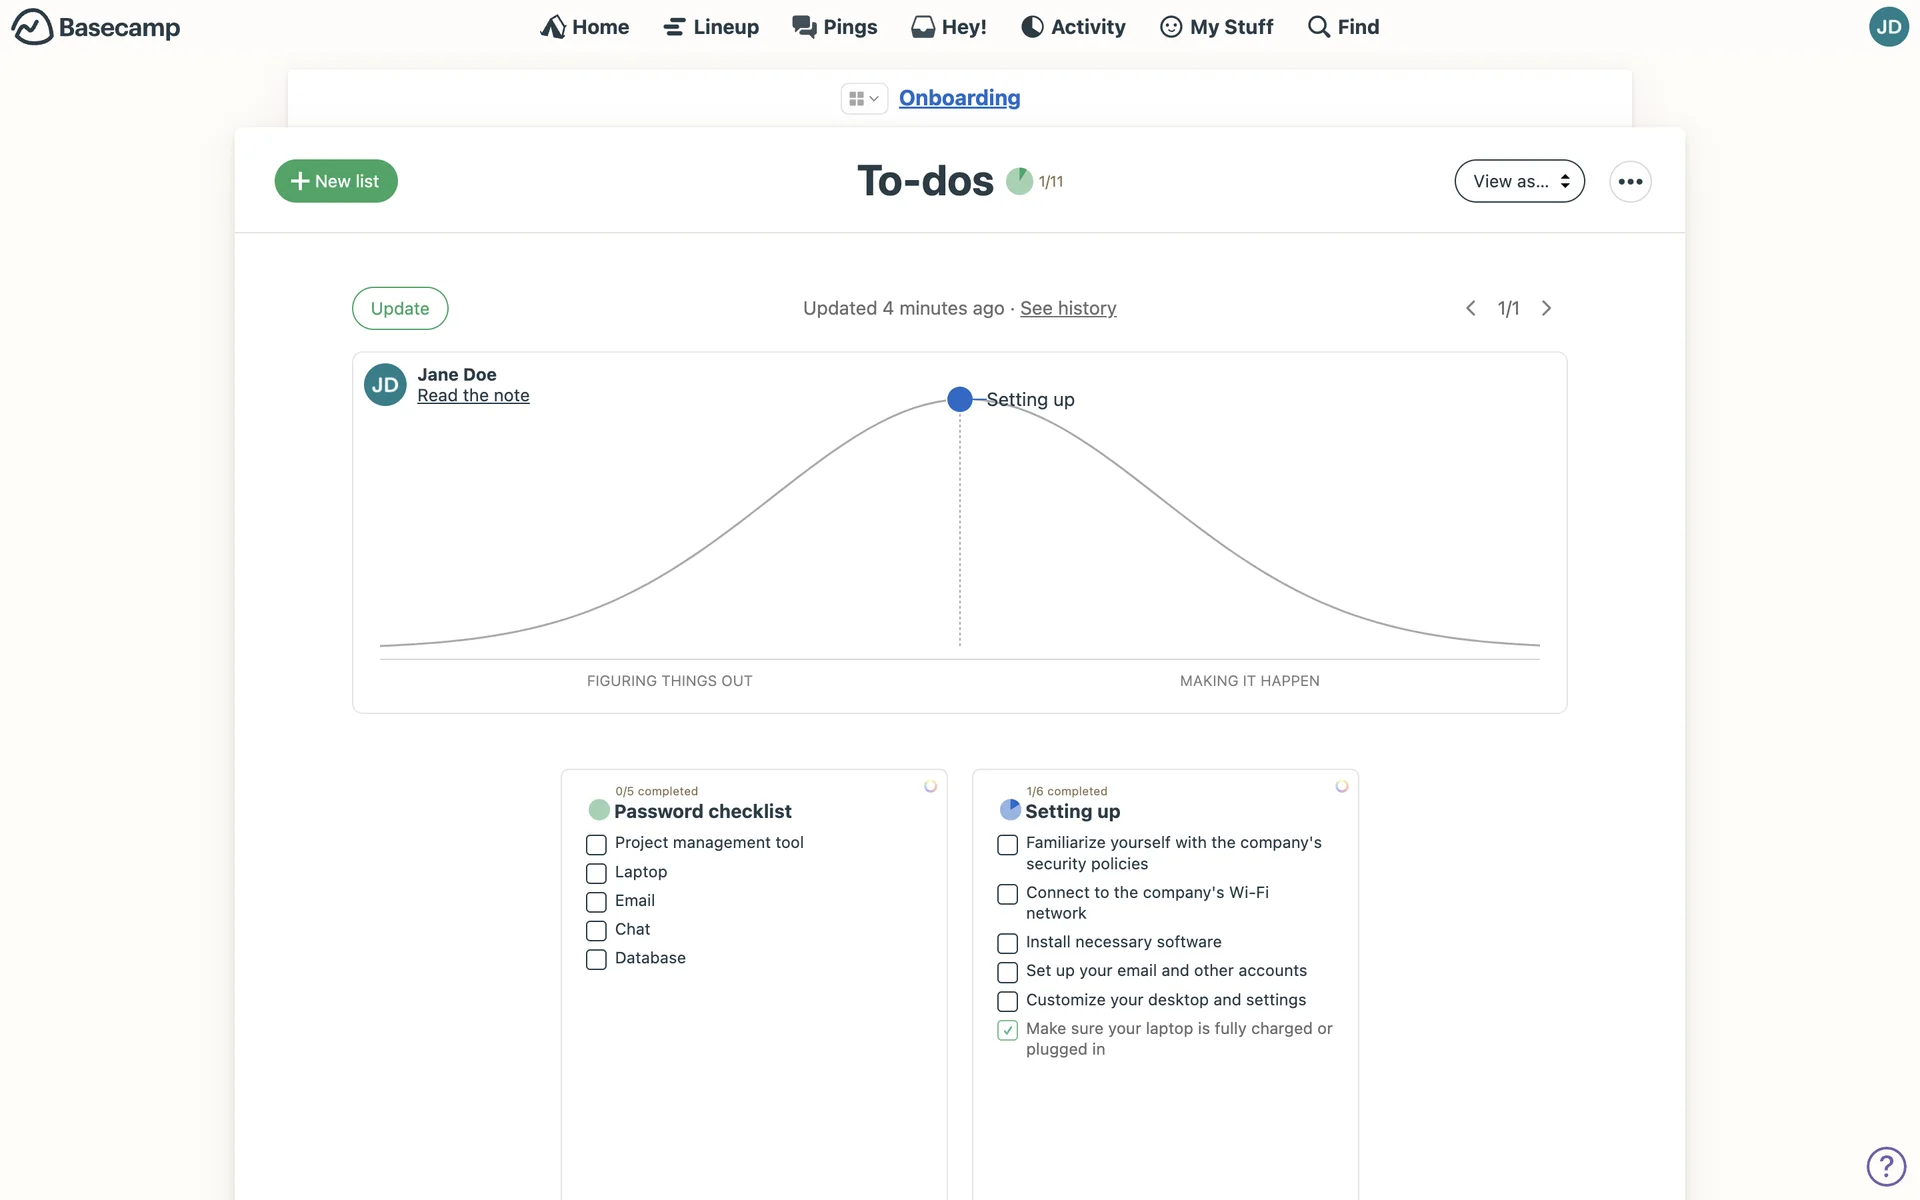Image resolution: width=1920 pixels, height=1200 pixels.
Task: Click the three-dots options menu icon
Action: coord(1630,182)
